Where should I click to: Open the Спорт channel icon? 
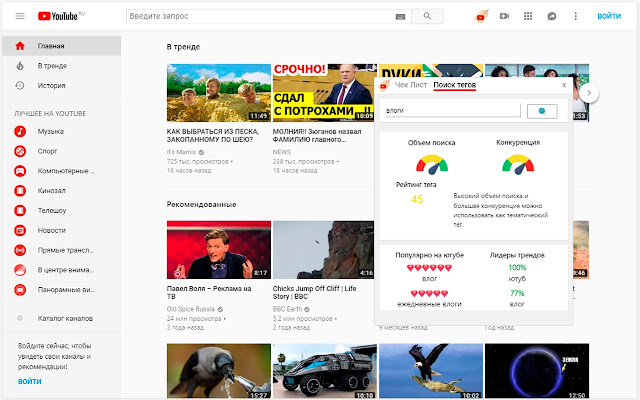click(20, 151)
